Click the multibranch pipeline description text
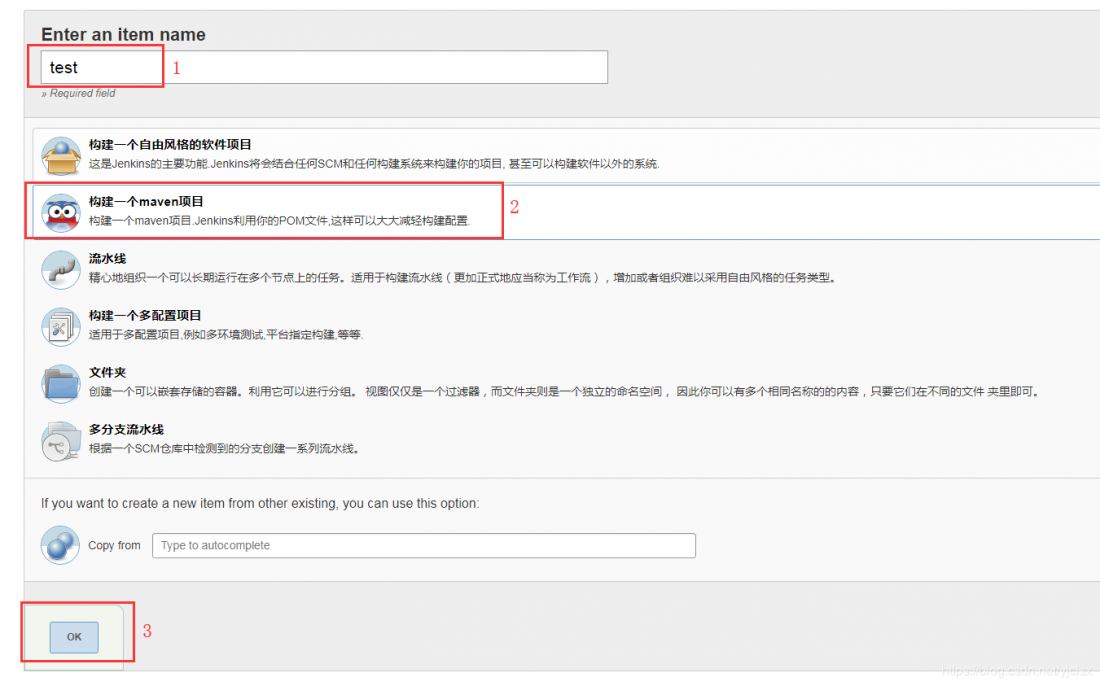 coord(224,448)
